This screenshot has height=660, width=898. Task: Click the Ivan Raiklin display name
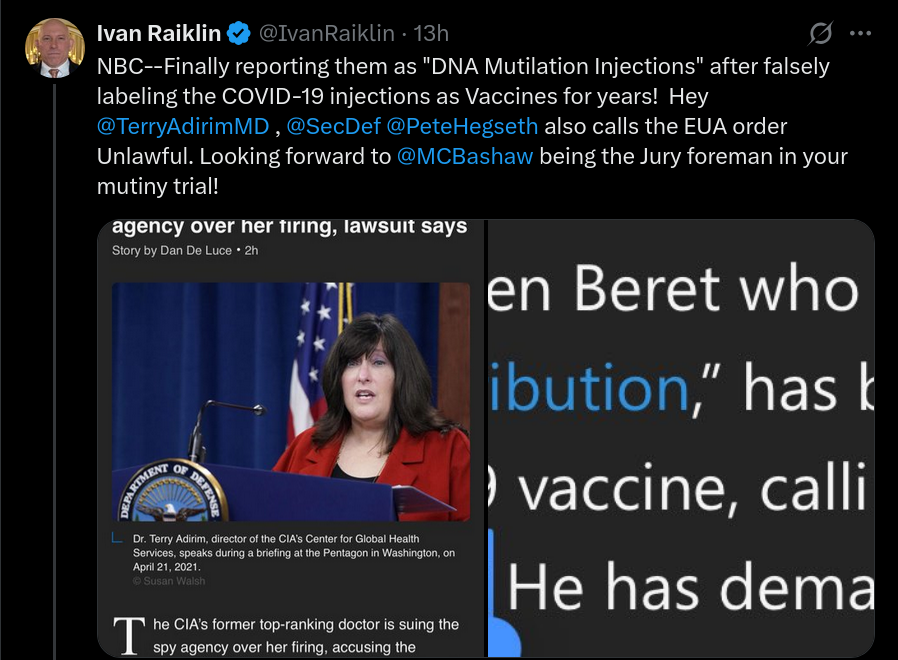point(159,33)
